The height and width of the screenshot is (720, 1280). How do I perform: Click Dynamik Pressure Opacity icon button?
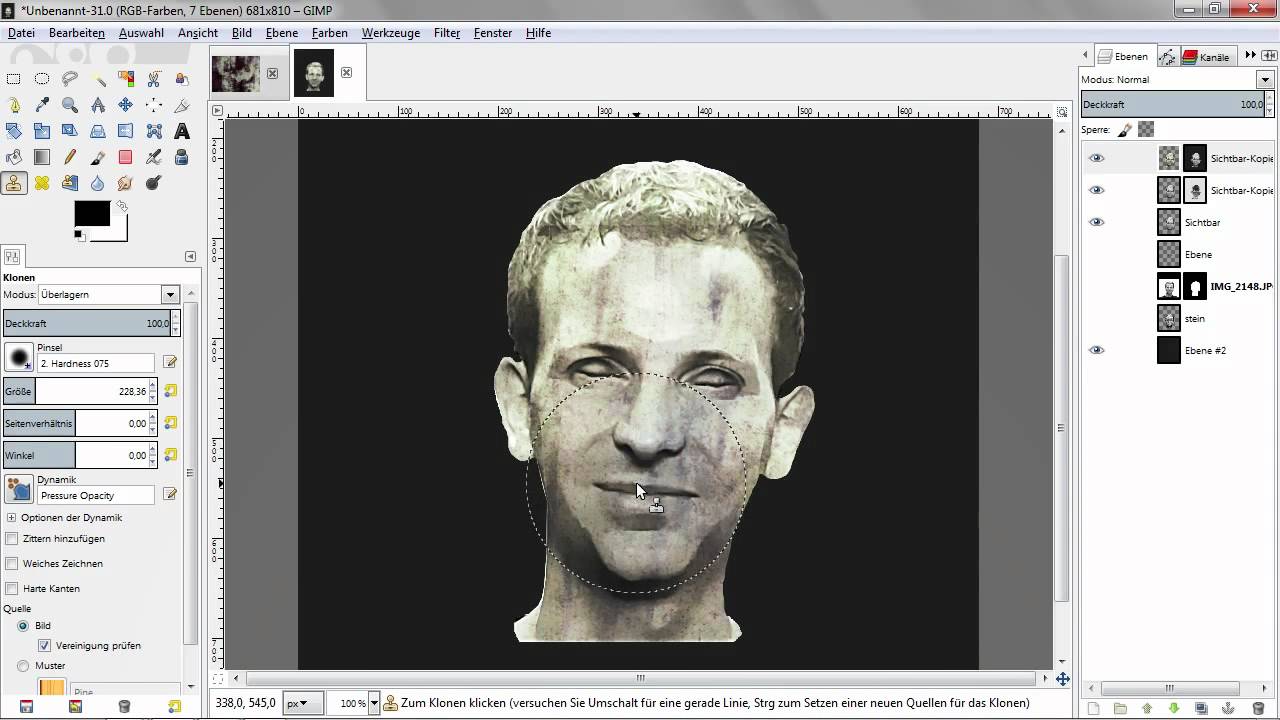18,489
